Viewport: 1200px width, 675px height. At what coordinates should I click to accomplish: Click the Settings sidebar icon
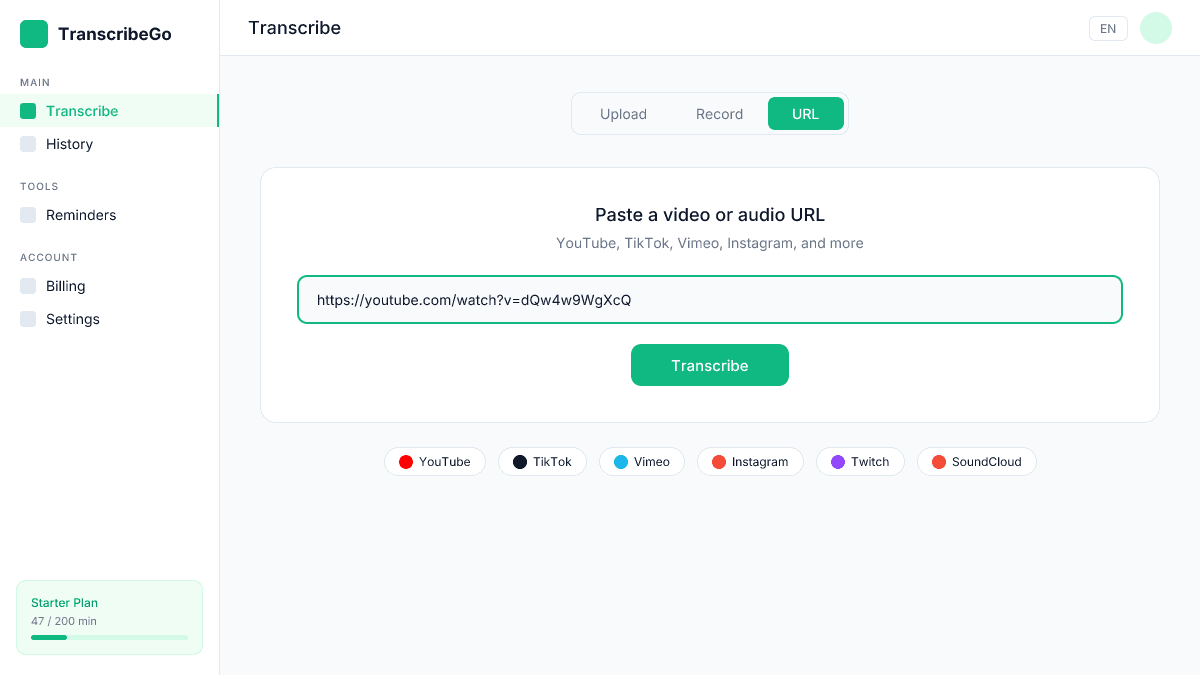[27, 318]
